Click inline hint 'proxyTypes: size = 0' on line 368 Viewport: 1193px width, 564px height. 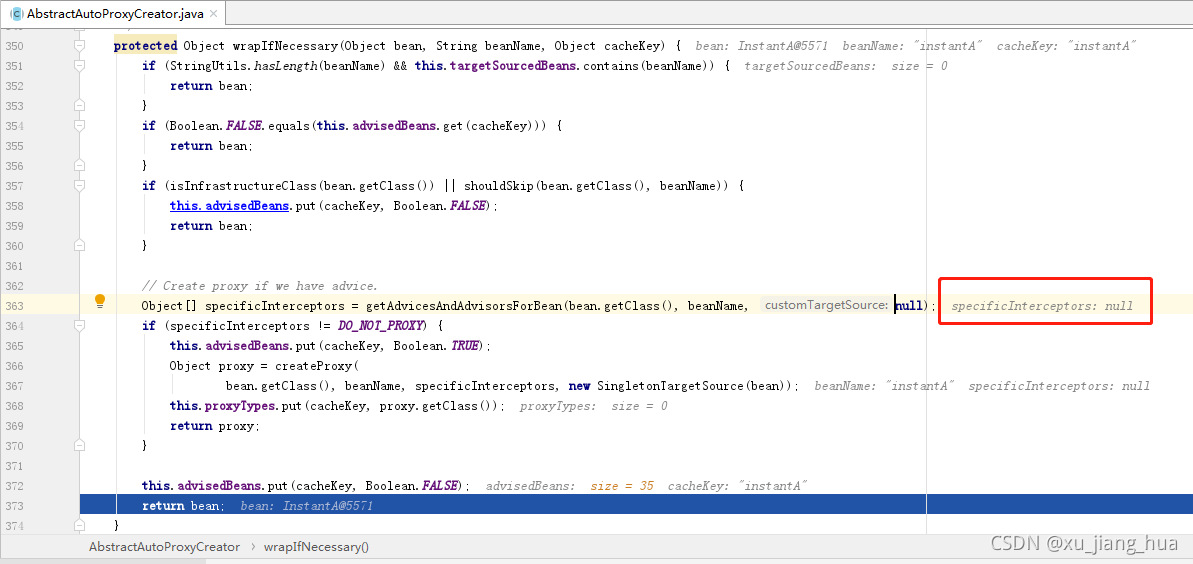click(x=593, y=406)
